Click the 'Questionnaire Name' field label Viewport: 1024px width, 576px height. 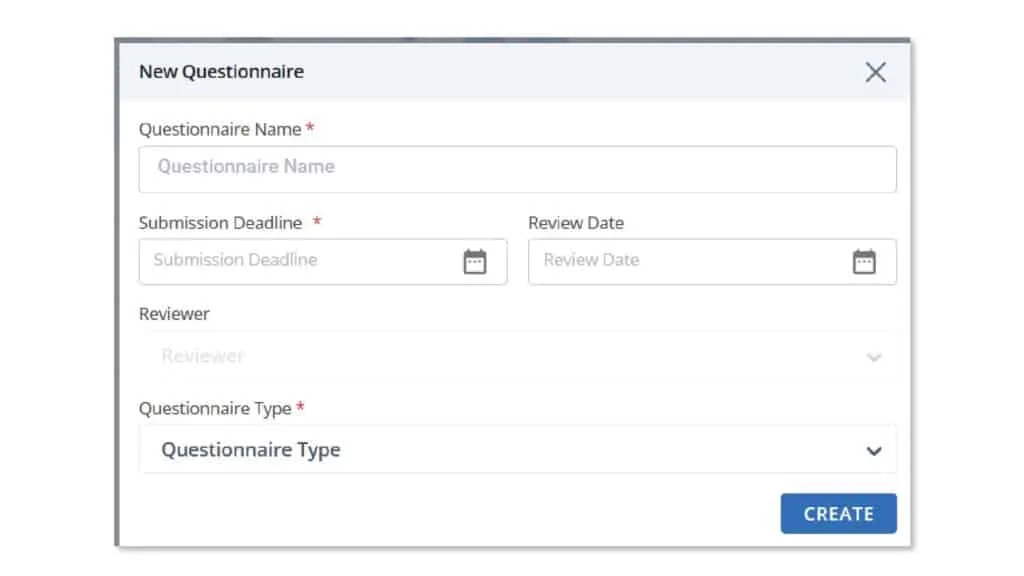pyautogui.click(x=220, y=129)
